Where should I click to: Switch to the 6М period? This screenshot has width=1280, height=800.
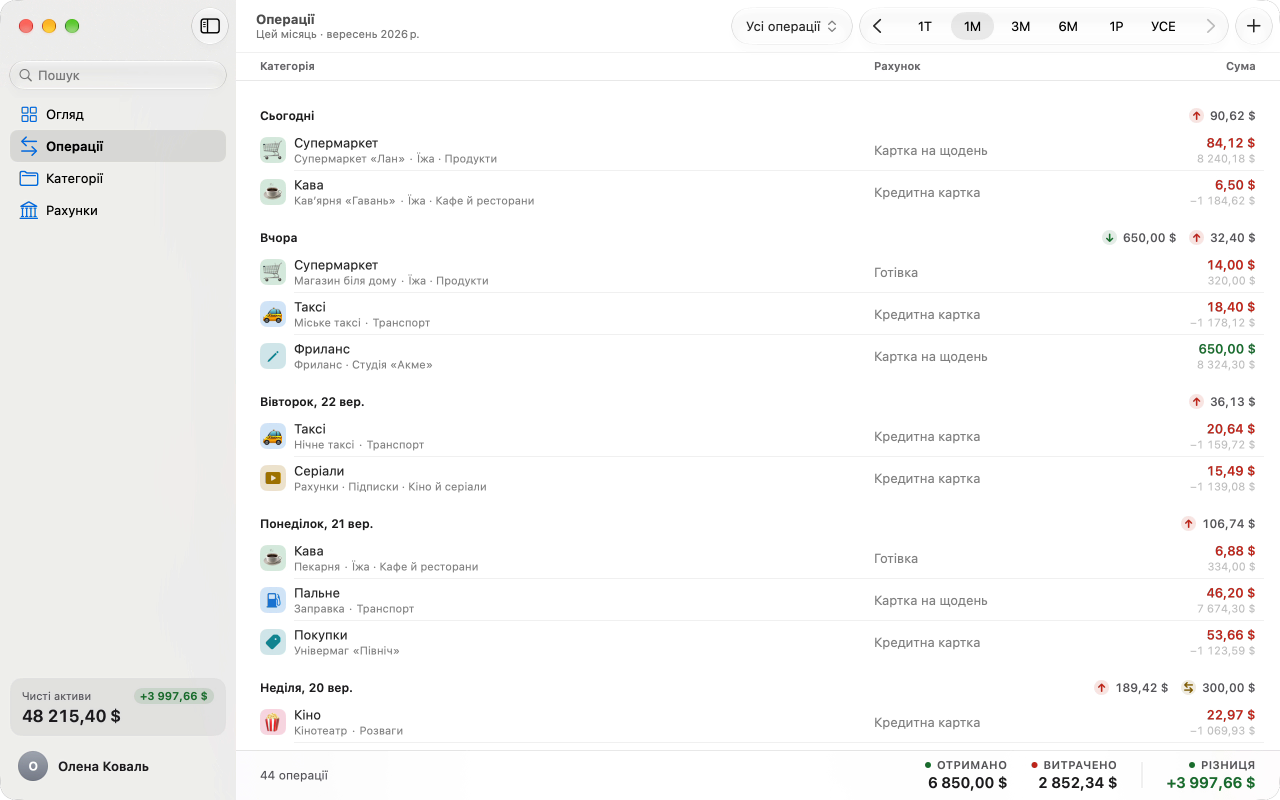coord(1068,26)
